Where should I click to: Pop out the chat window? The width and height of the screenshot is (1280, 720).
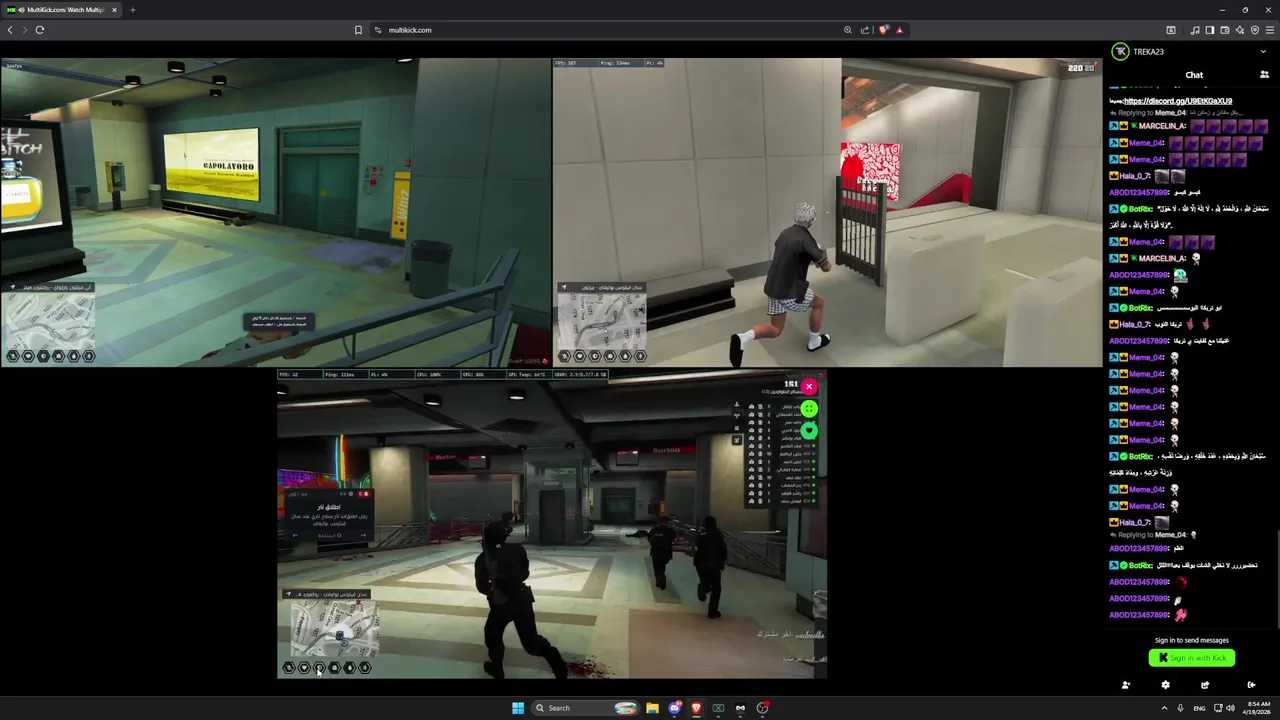click(x=1205, y=685)
